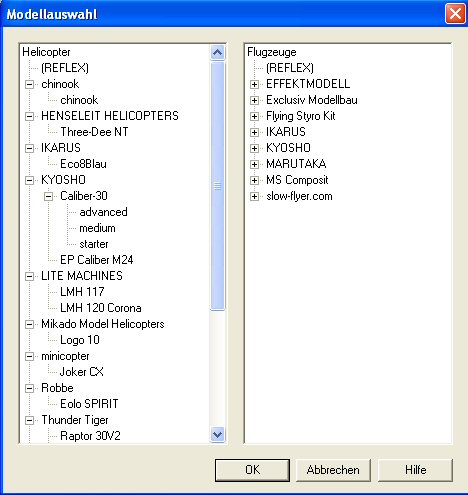
Task: Expand the KYOSHO aircraft node
Action: [255, 148]
